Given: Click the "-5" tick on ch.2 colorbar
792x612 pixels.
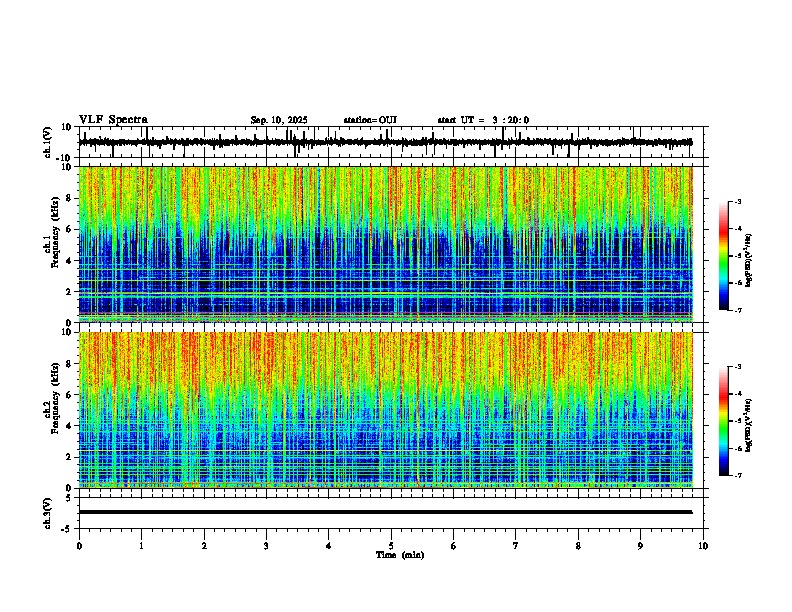Looking at the screenshot, I should pyautogui.click(x=738, y=421).
